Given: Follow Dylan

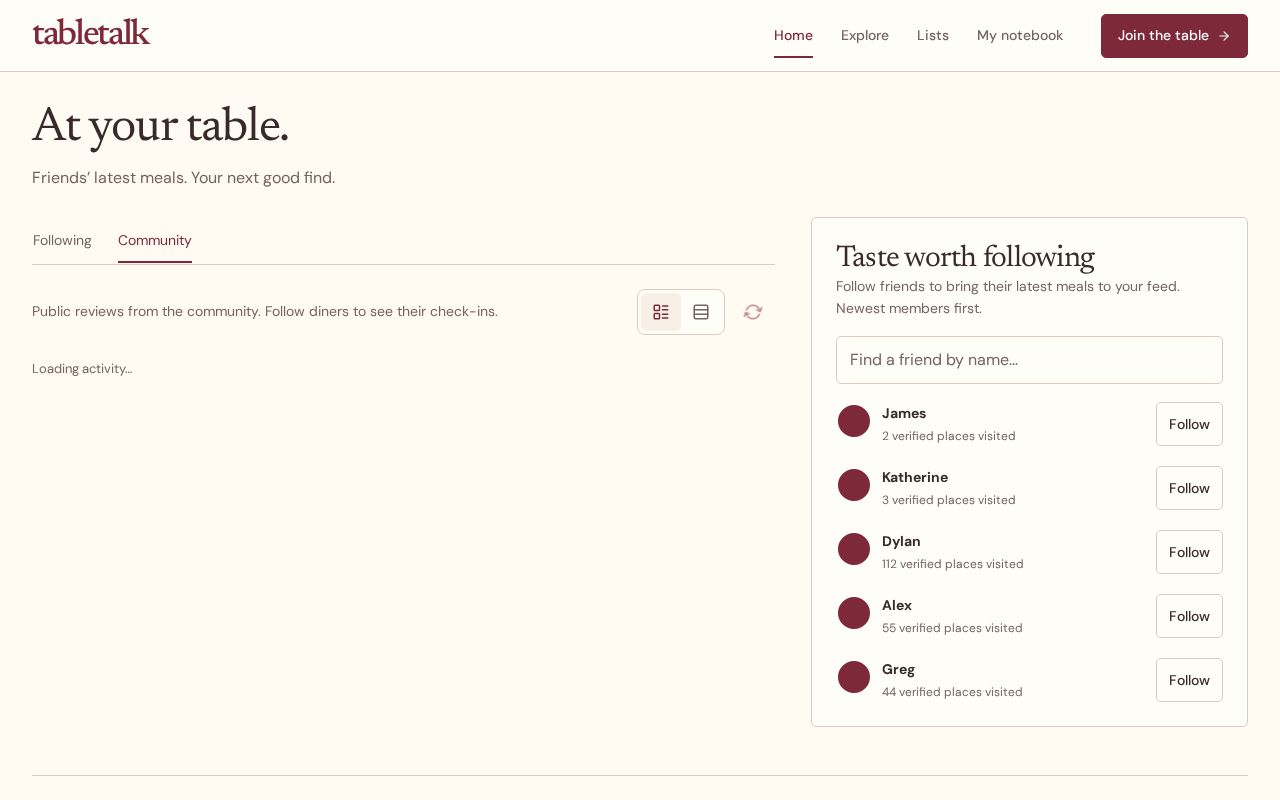Looking at the screenshot, I should pos(1189,552).
